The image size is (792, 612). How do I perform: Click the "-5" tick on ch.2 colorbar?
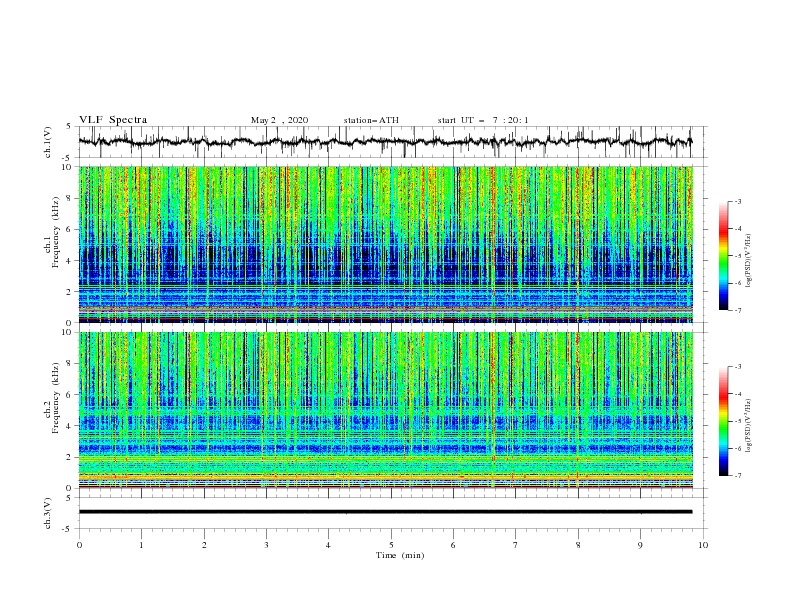737,421
